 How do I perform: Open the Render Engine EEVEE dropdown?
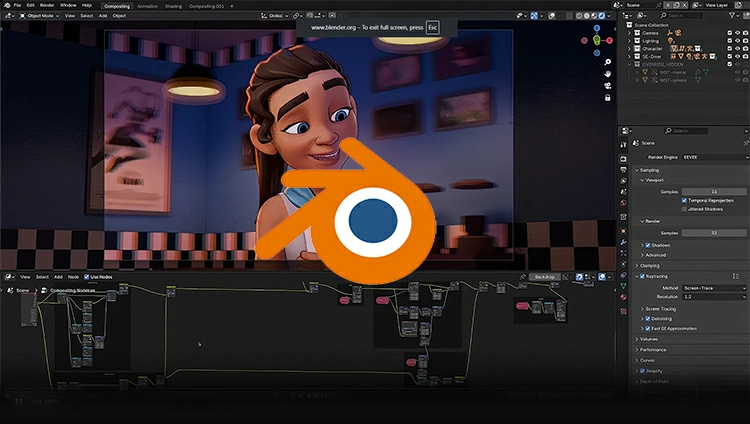pyautogui.click(x=716, y=157)
